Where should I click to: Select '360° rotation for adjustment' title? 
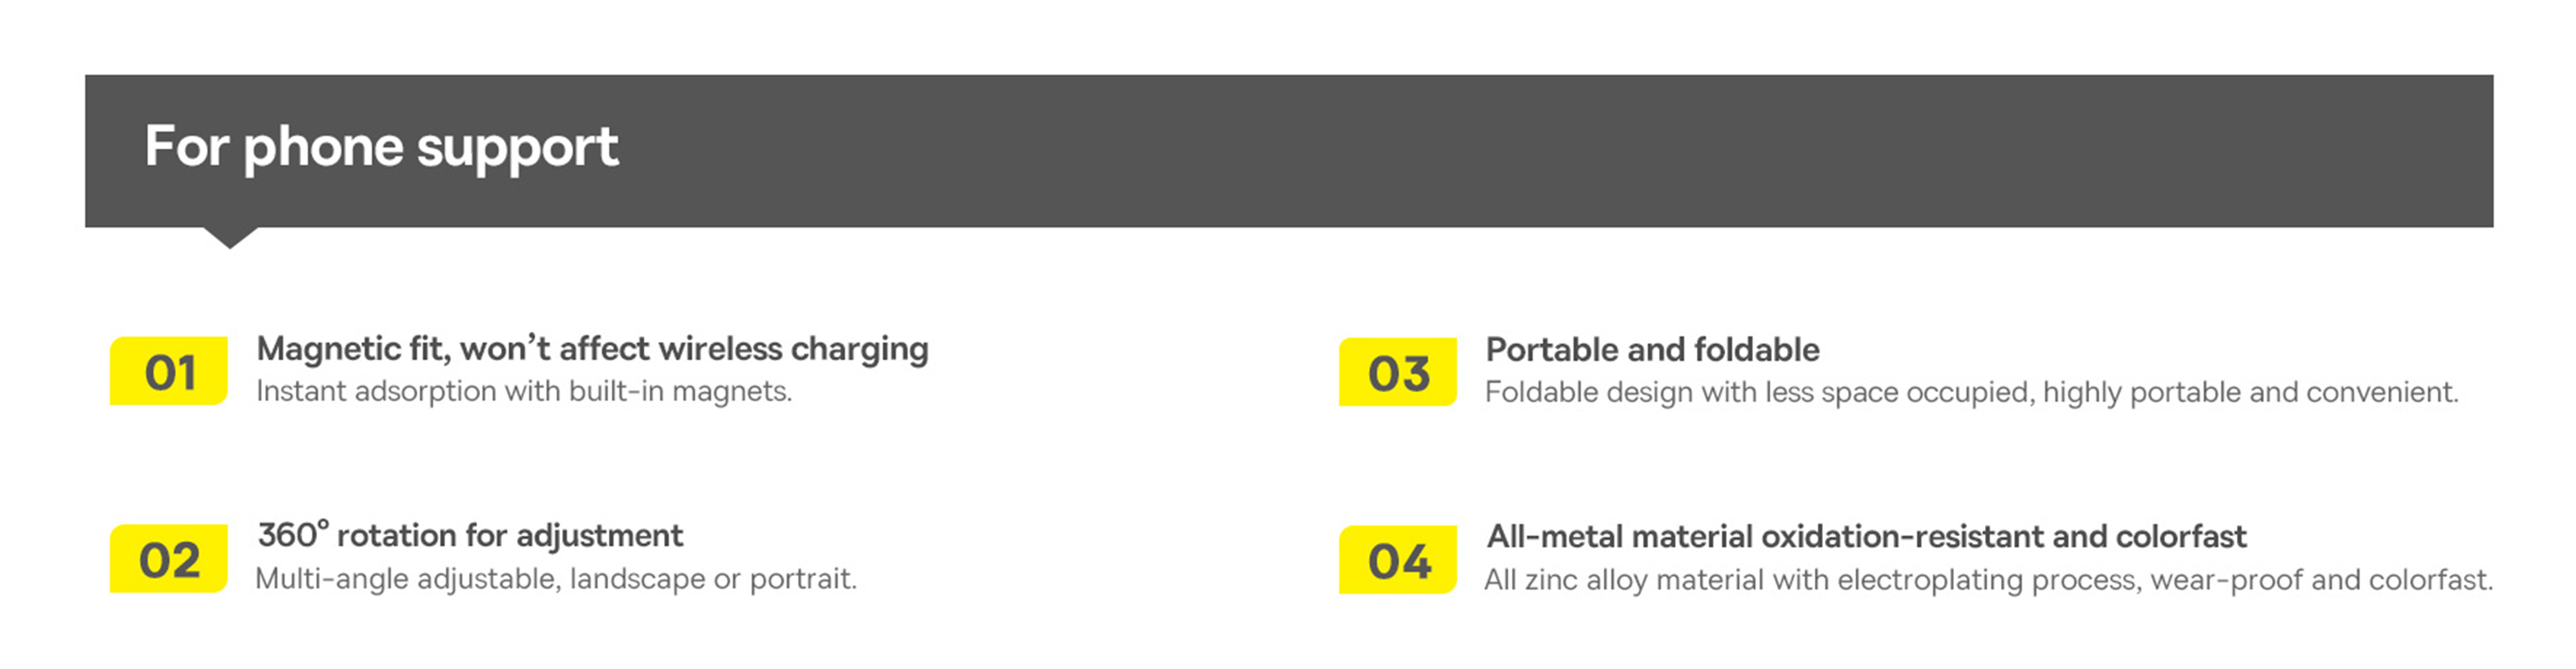470,535
